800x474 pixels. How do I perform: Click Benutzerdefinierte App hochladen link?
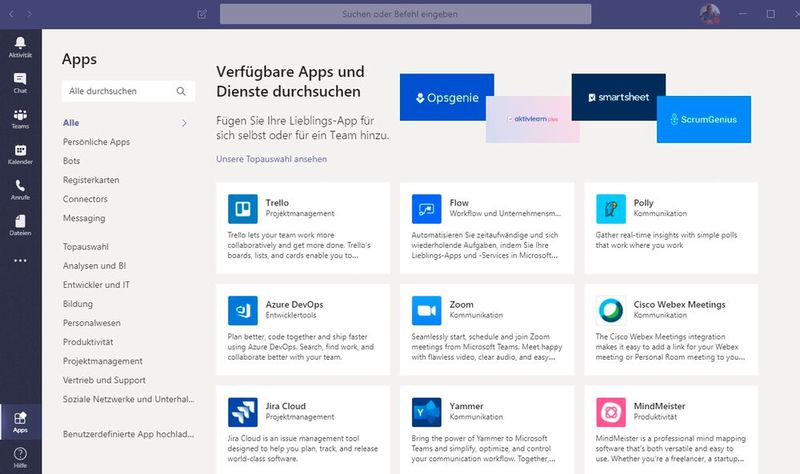tap(125, 435)
